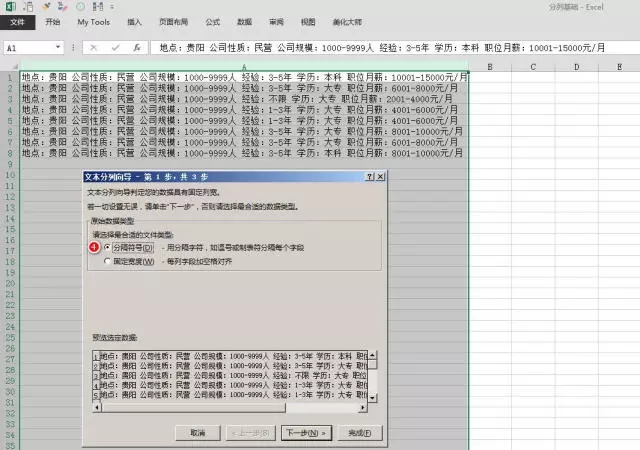This screenshot has width=640, height=450.
Task: Close the 文本分列向导 dialog with X
Action: point(380,176)
